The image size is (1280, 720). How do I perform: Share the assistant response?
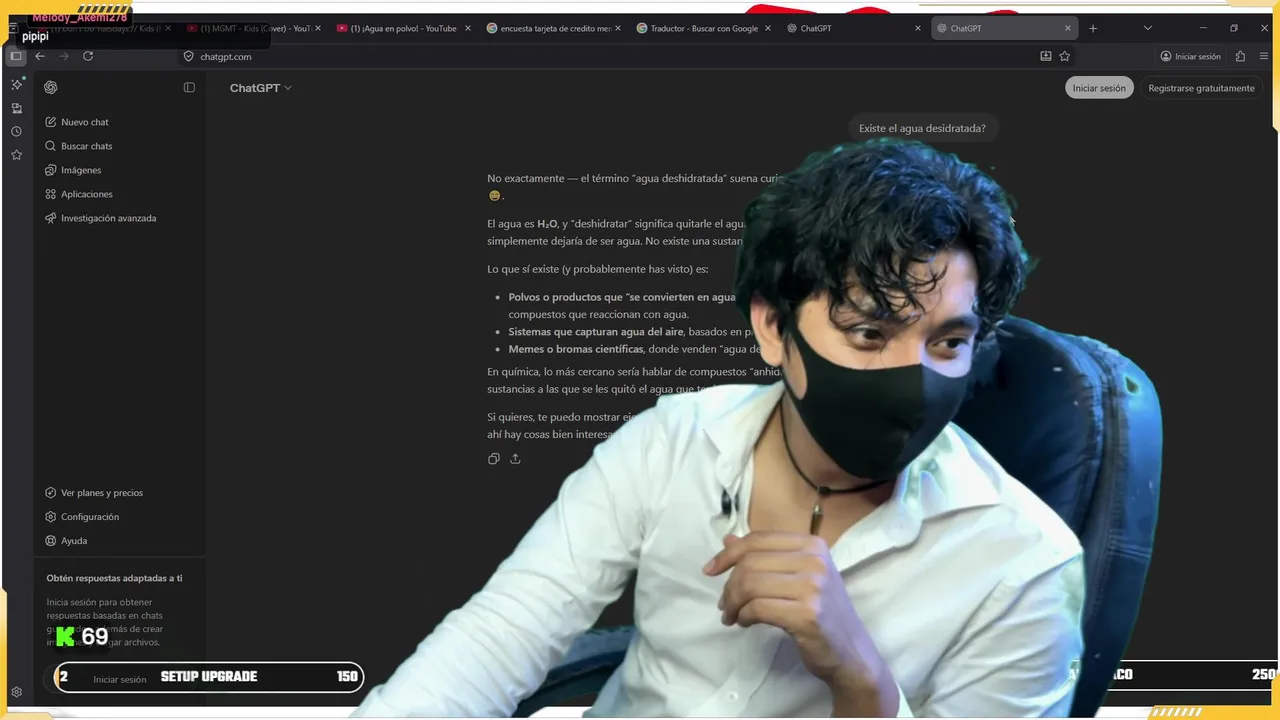[515, 459]
